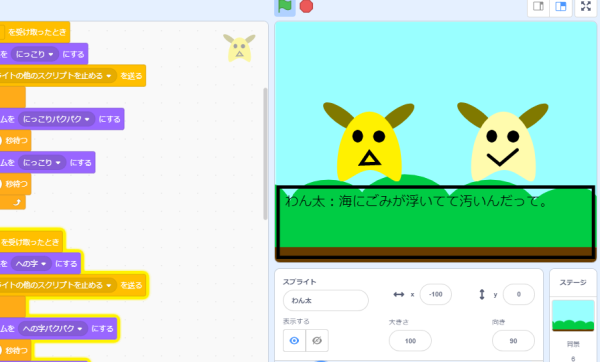600x362 pixels.
Task: Switch to small stage layout icon
Action: (538, 7)
